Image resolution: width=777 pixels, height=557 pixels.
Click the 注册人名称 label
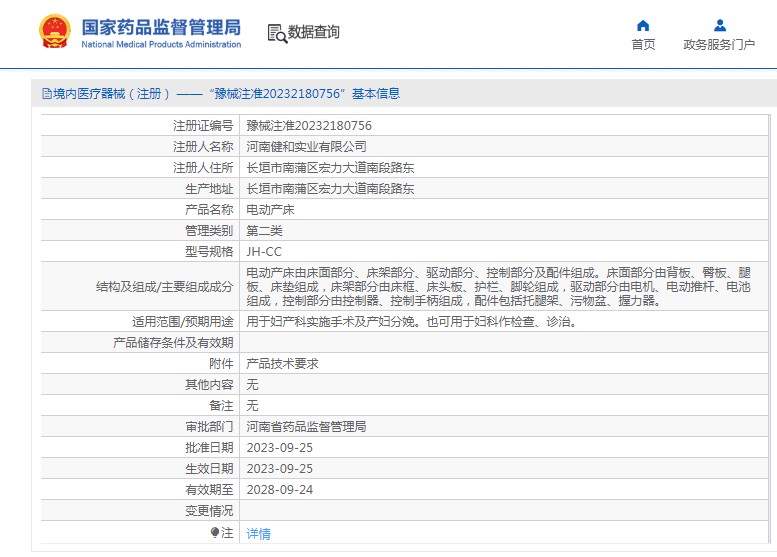pyautogui.click(x=203, y=147)
